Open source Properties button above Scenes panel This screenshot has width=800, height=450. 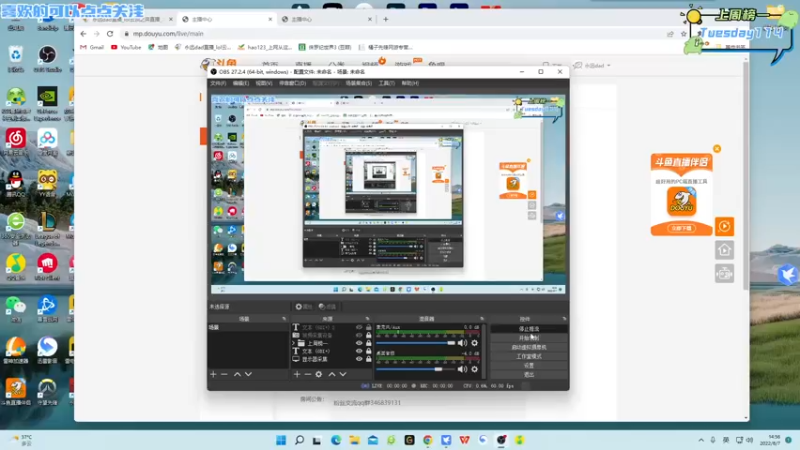point(304,307)
